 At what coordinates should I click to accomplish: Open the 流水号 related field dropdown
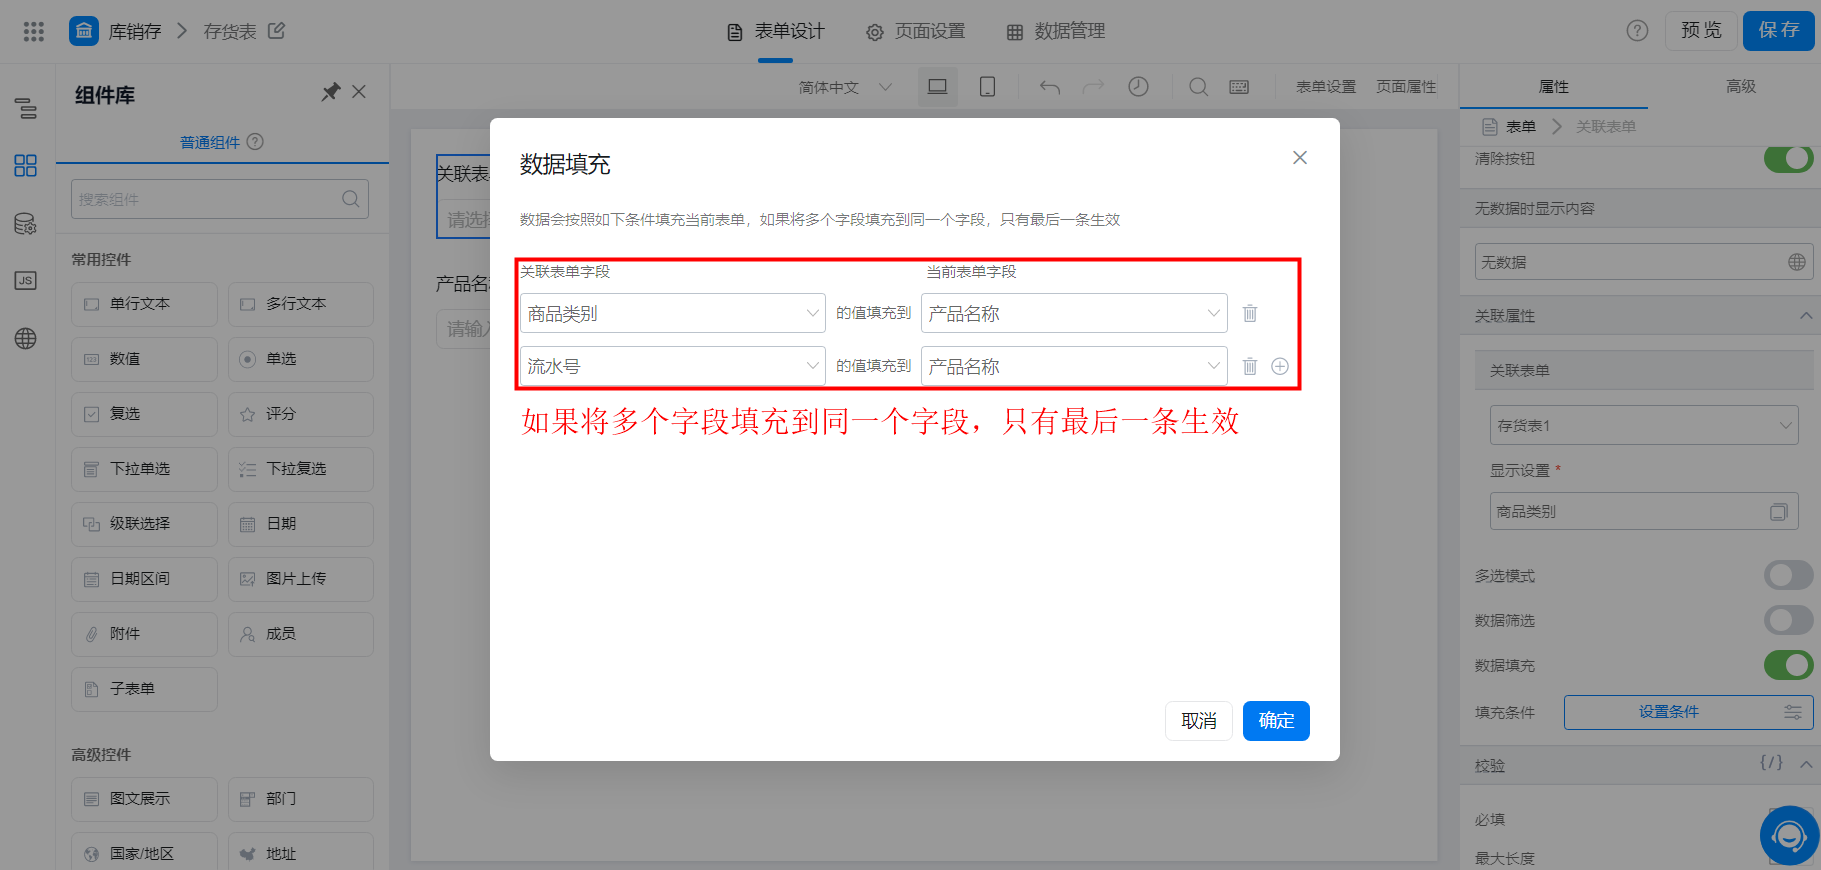(x=673, y=366)
